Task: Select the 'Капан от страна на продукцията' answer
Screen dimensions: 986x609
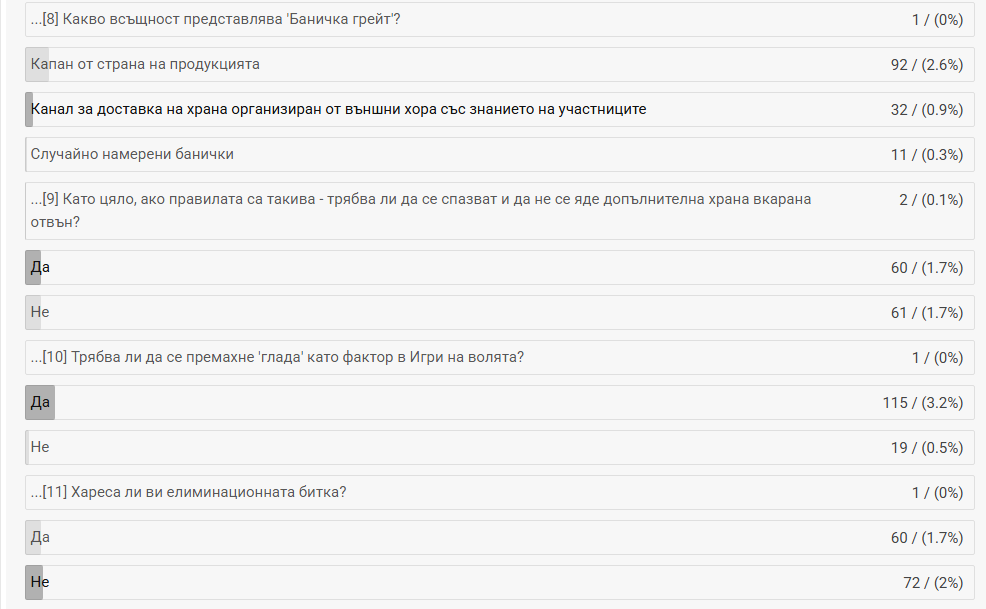Action: [x=146, y=64]
